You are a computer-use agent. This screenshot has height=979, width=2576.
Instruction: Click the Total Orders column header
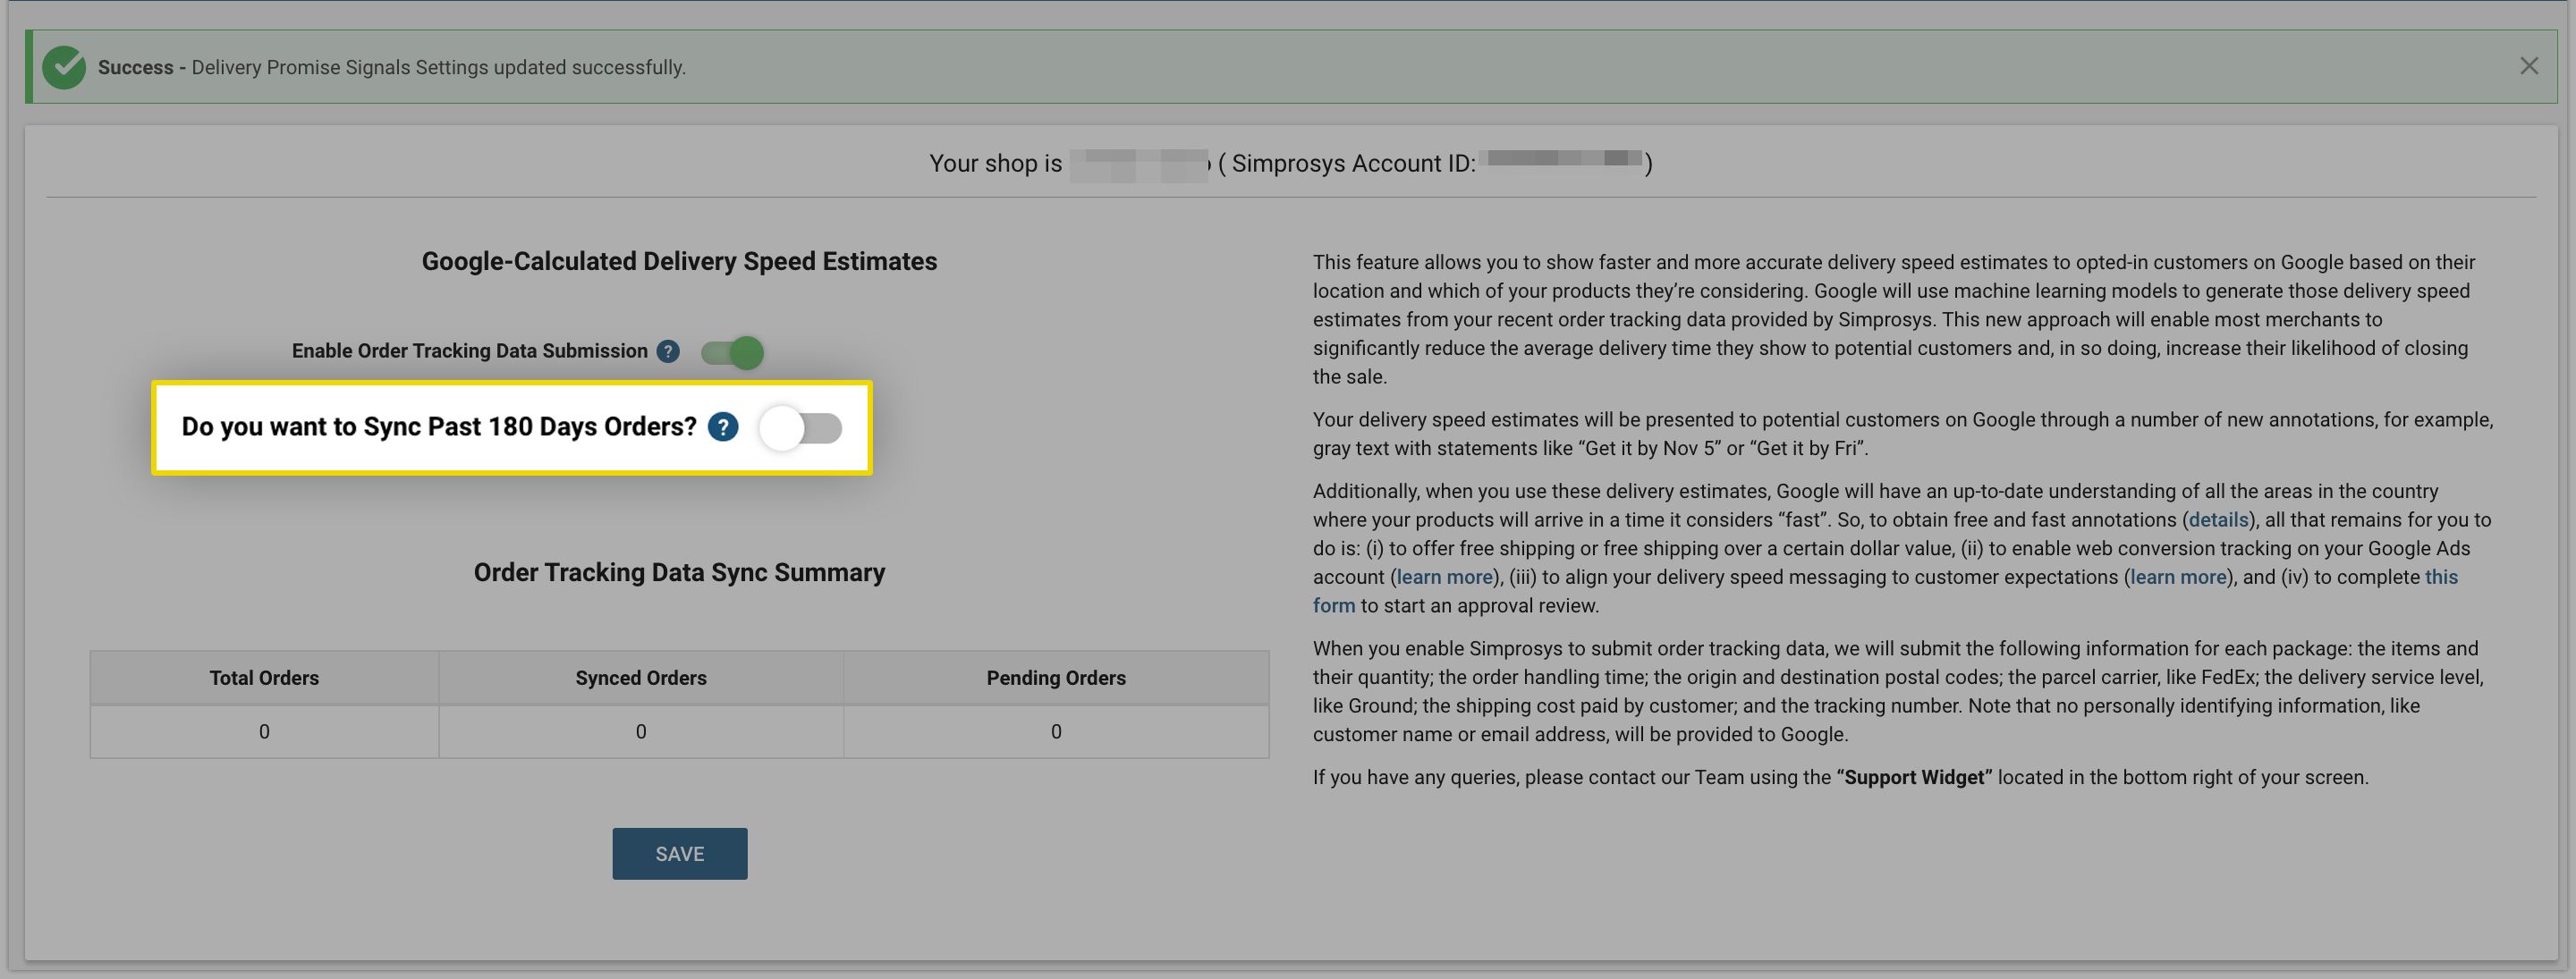tap(264, 678)
